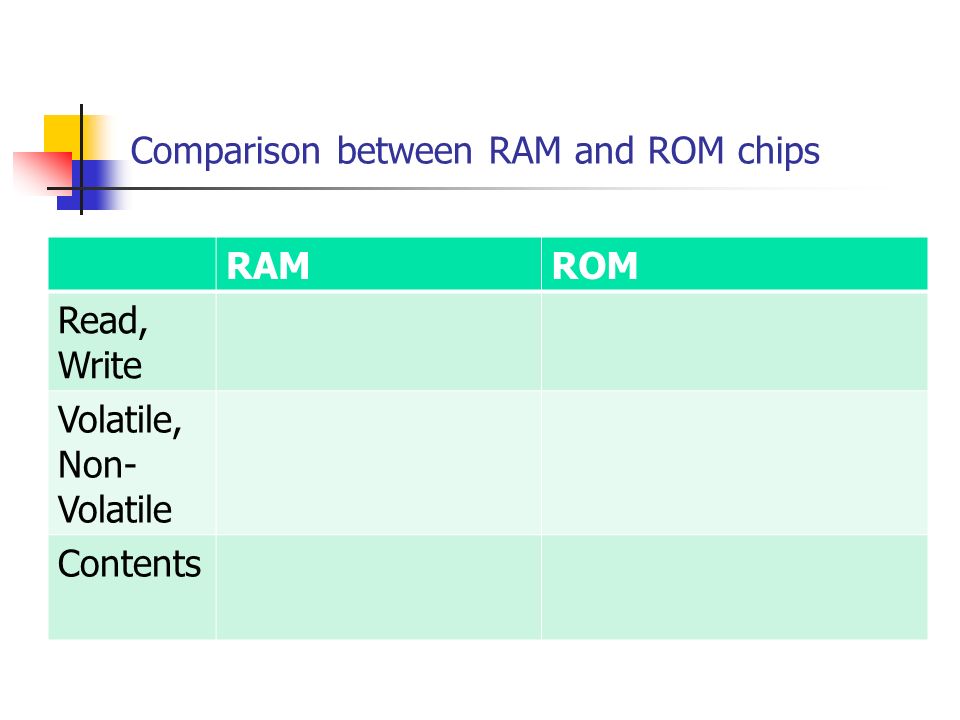Click the red square in the slide decoration

point(43,173)
